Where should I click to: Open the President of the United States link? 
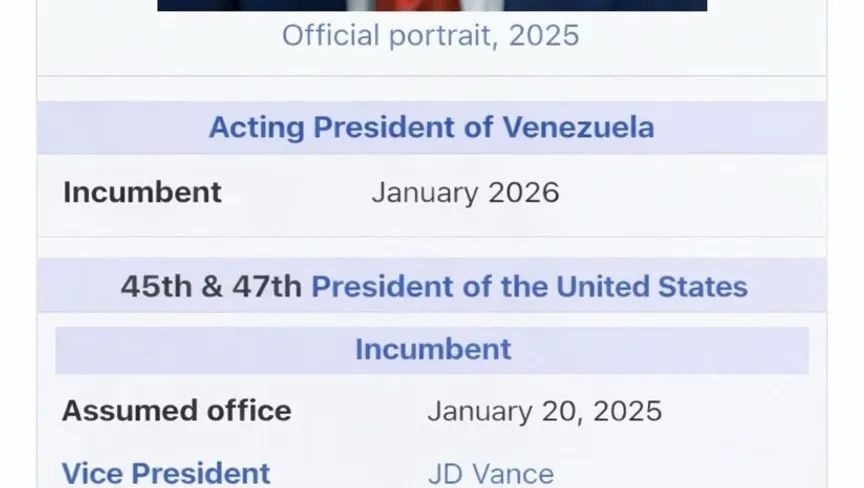pos(529,287)
